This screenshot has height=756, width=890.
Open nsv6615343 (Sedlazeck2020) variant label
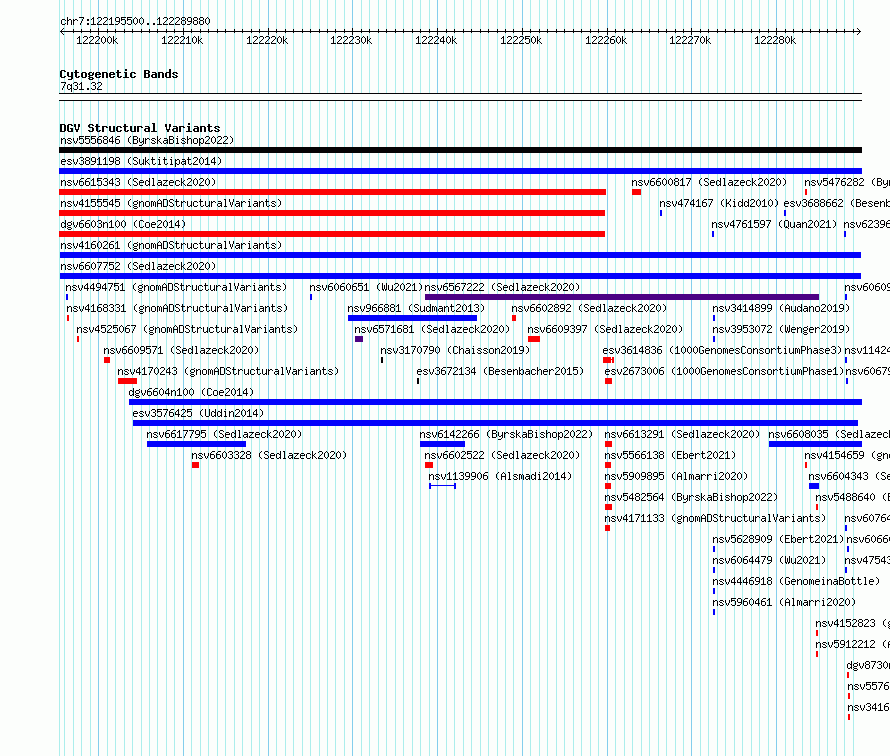[138, 182]
